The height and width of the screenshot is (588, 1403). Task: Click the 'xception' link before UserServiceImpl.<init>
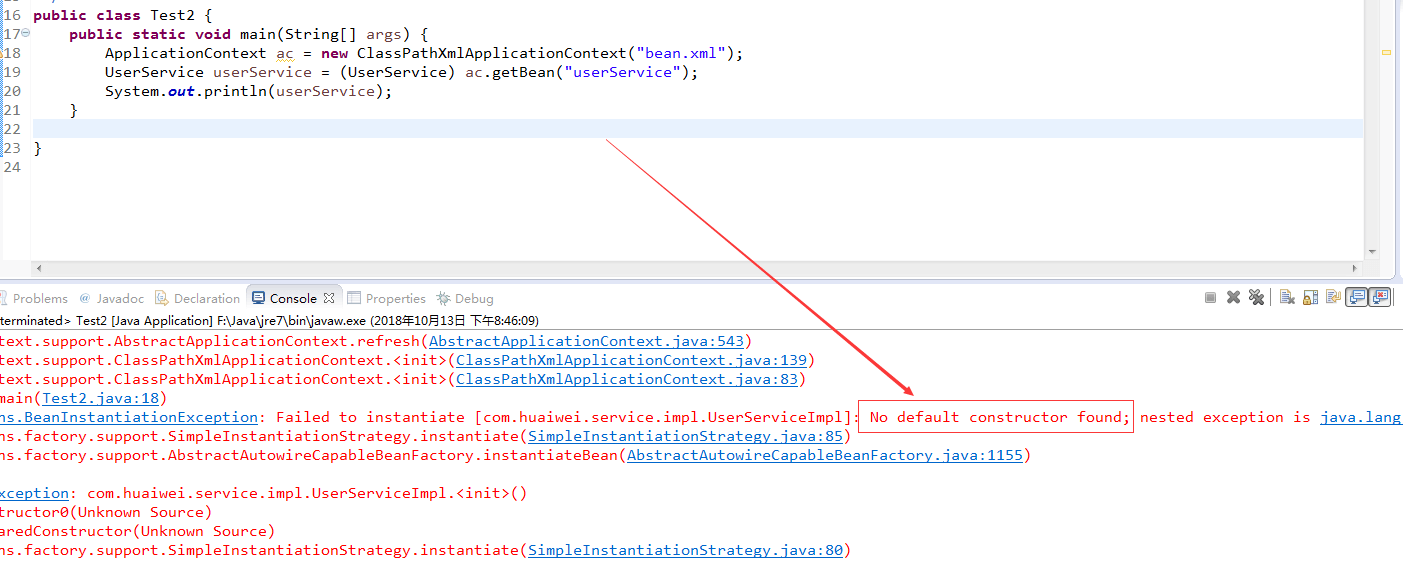coord(34,493)
